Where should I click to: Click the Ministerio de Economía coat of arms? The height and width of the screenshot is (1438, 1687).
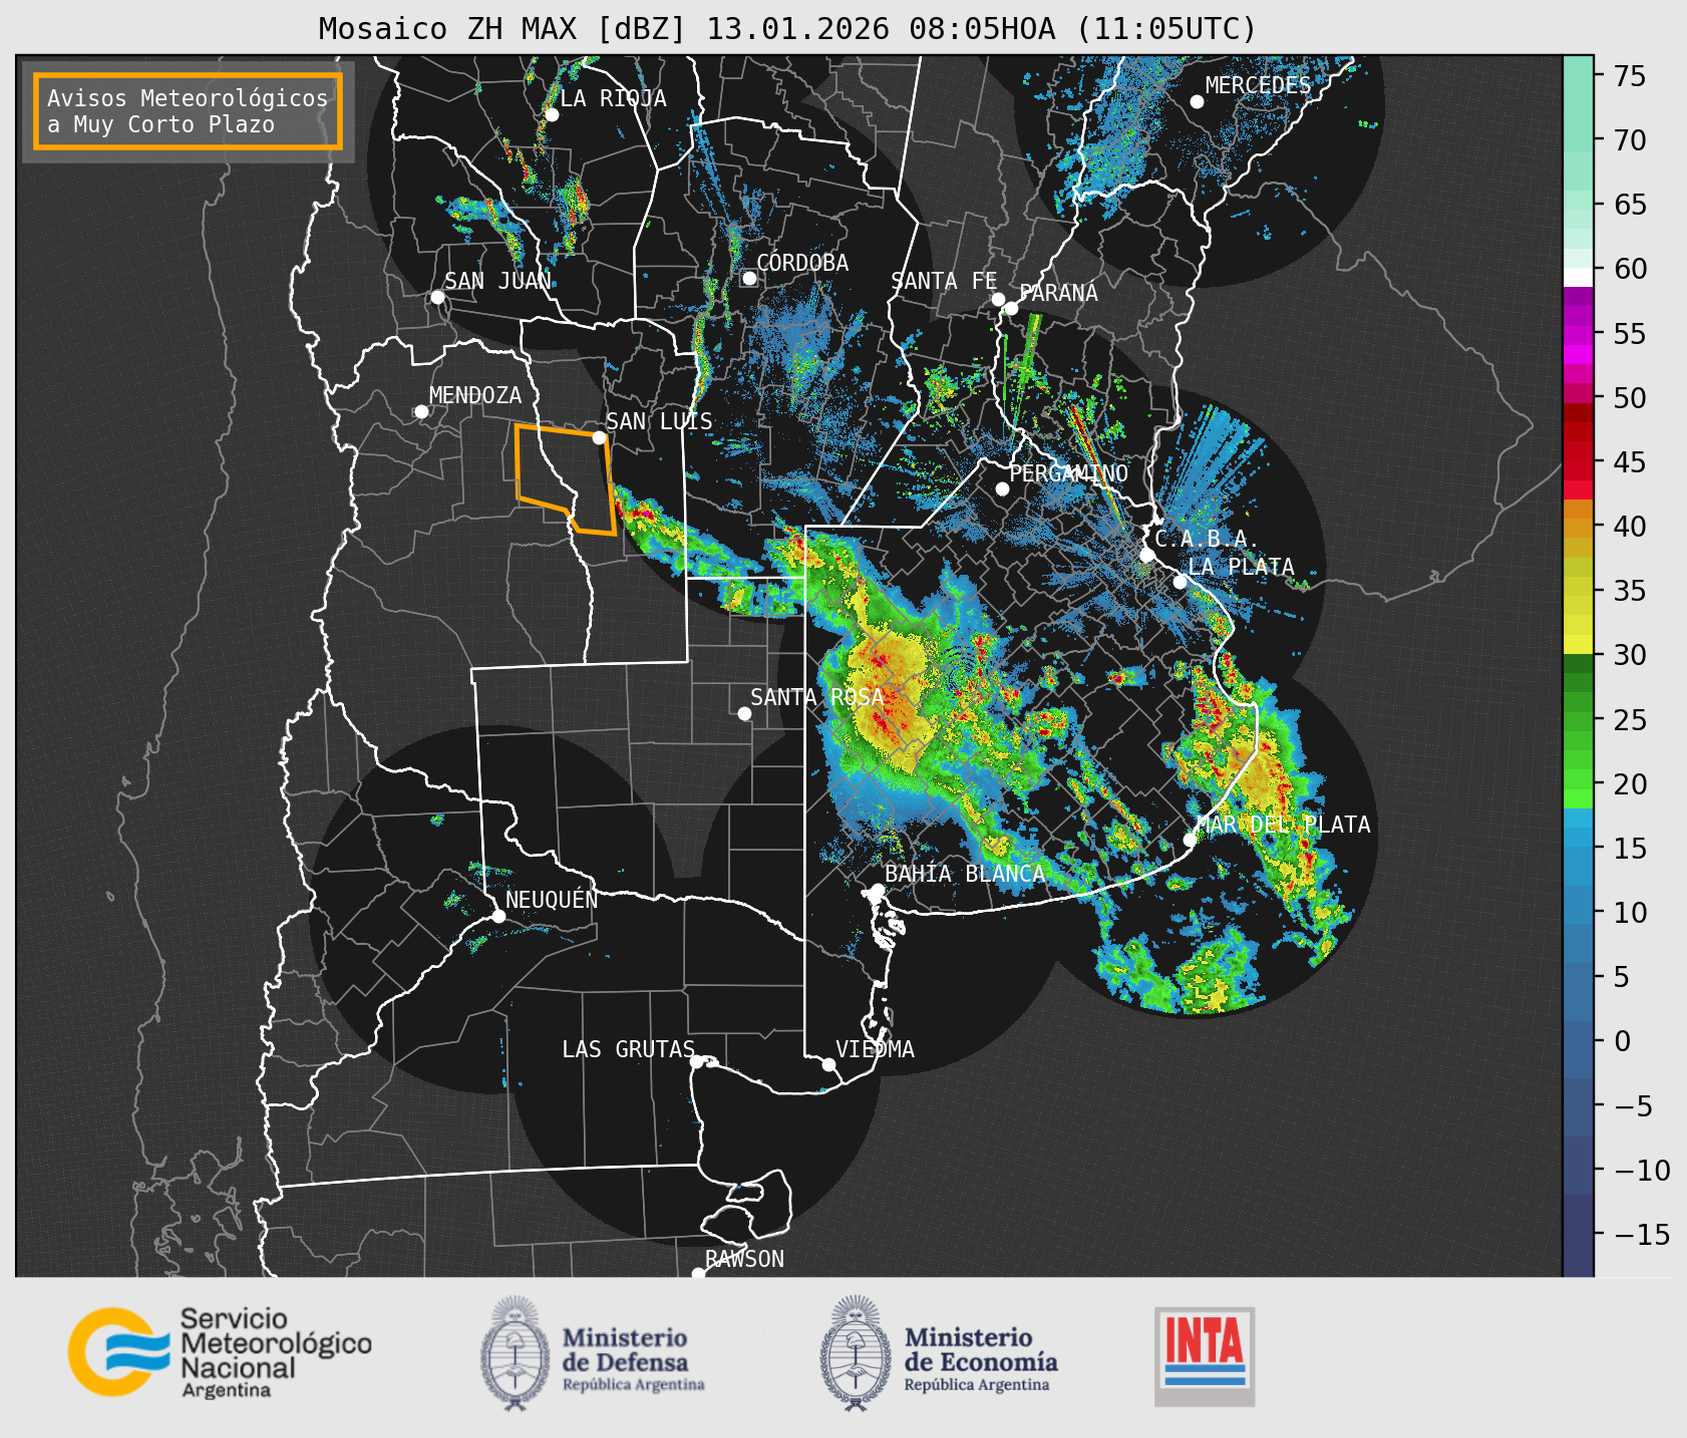coord(855,1353)
